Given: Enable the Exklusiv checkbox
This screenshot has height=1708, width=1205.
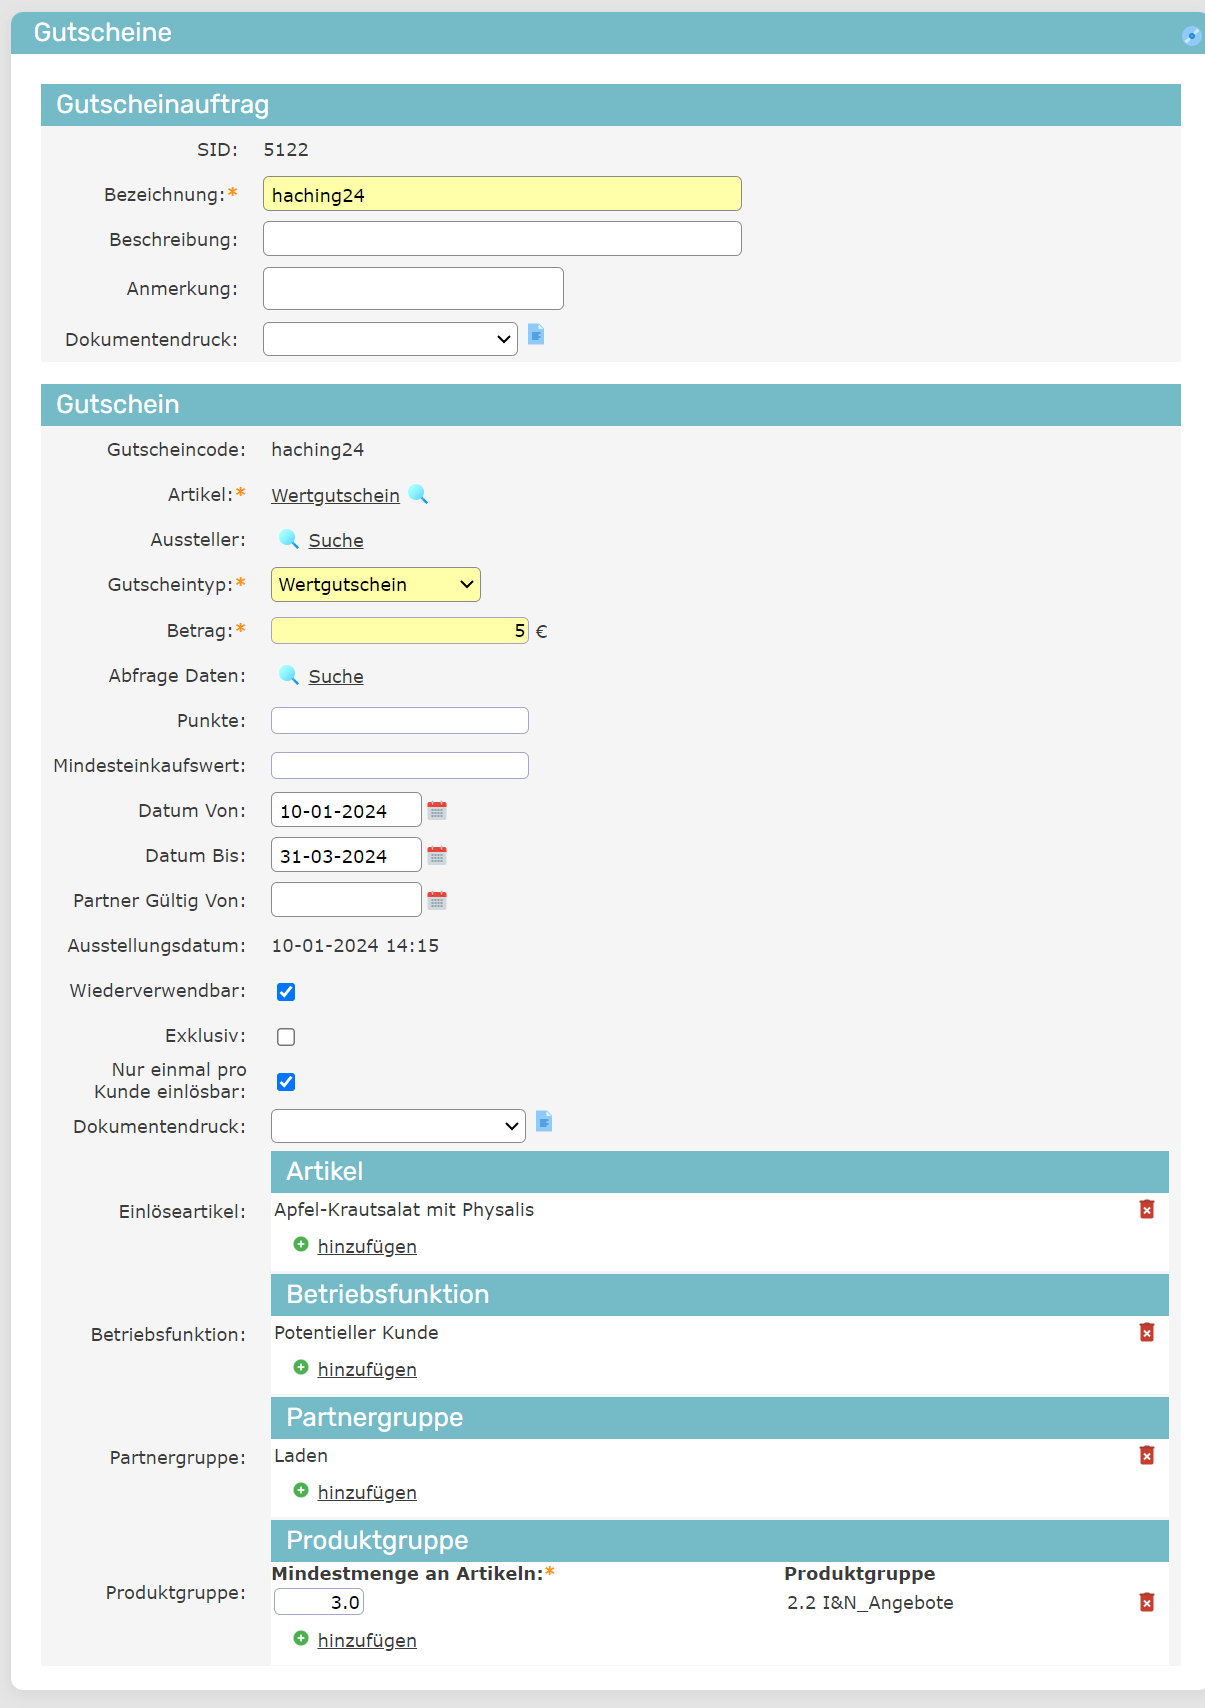Looking at the screenshot, I should [286, 1037].
